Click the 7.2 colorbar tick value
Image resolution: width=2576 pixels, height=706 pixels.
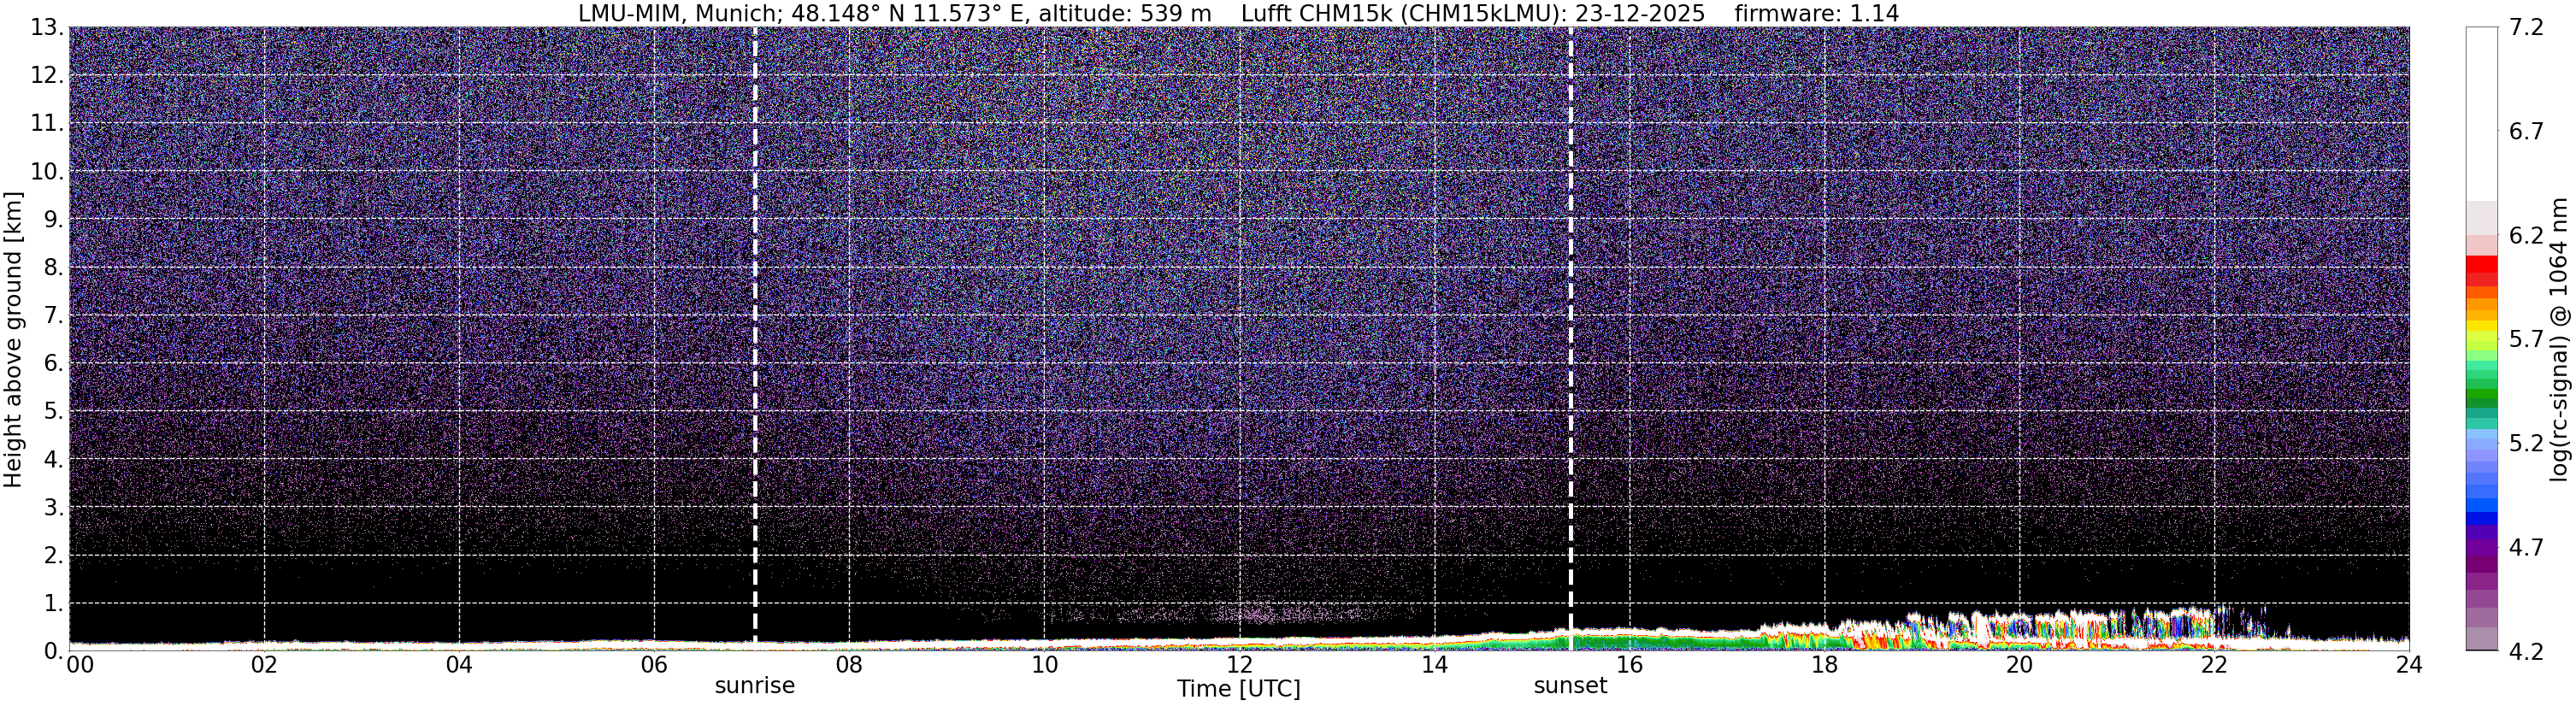click(2525, 28)
